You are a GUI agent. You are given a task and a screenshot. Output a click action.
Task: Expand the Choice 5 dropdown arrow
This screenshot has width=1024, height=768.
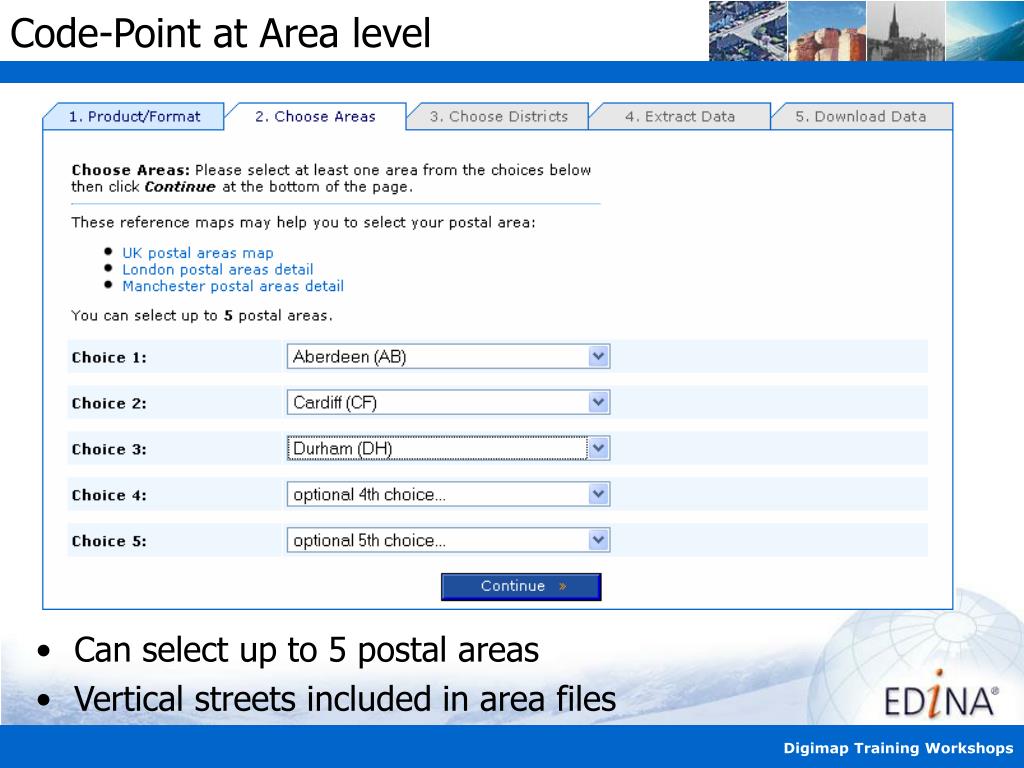pos(598,540)
